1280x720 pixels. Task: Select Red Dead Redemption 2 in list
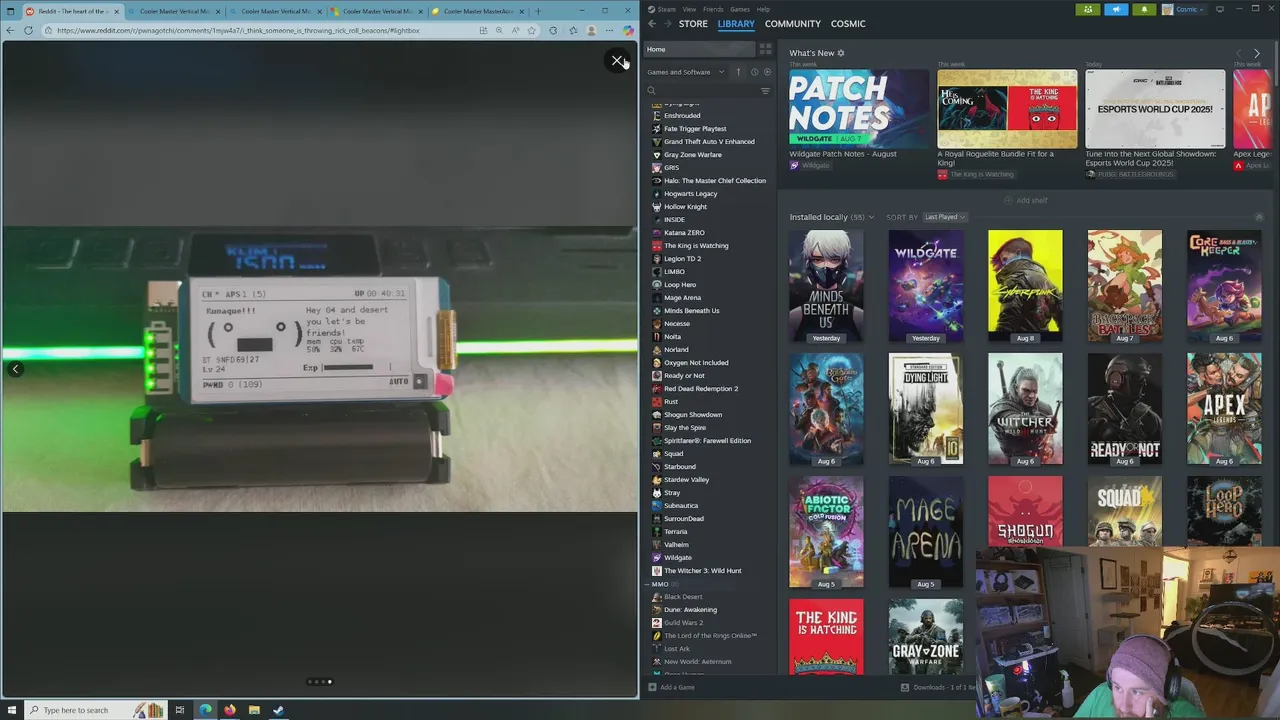pyautogui.click(x=700, y=389)
